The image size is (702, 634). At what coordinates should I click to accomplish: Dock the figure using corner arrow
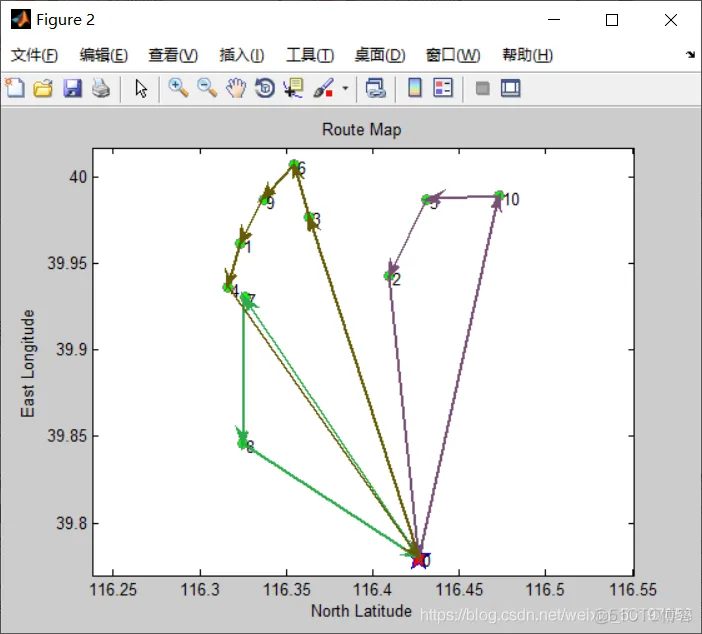point(690,55)
